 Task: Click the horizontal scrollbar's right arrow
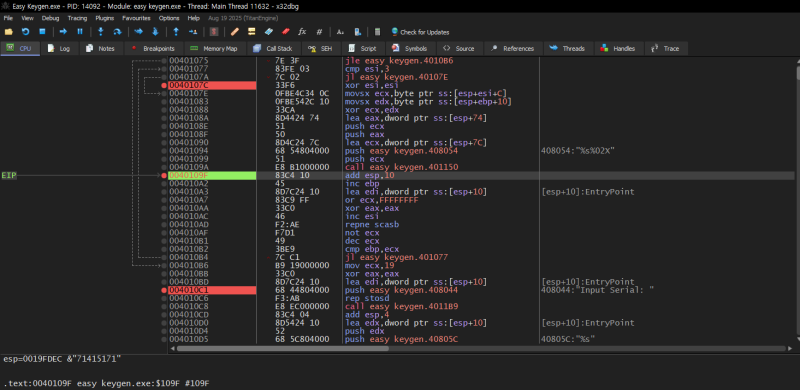[x=789, y=349]
